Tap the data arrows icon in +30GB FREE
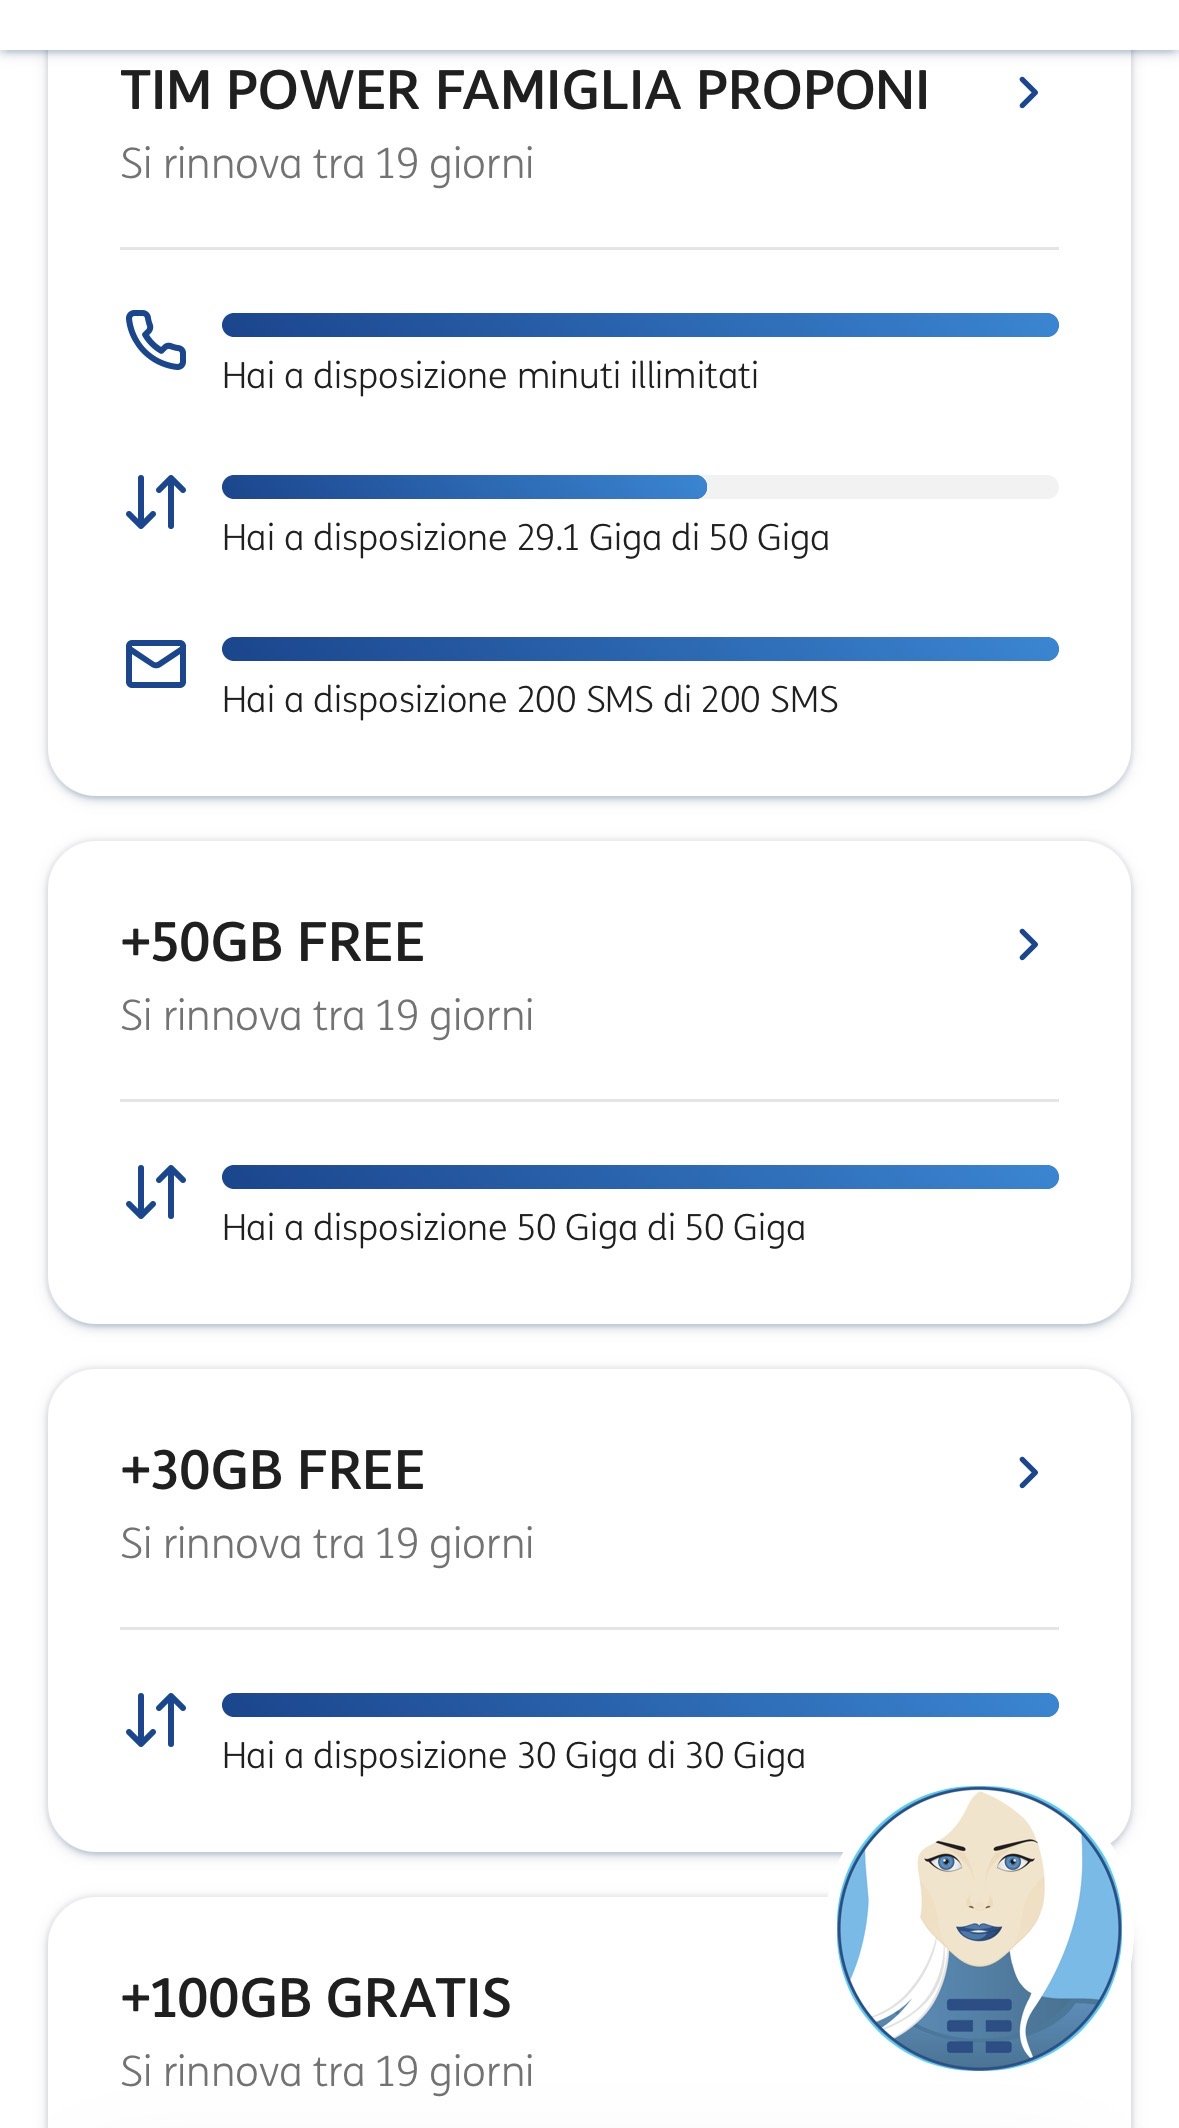The image size is (1179, 2128). 156,1719
